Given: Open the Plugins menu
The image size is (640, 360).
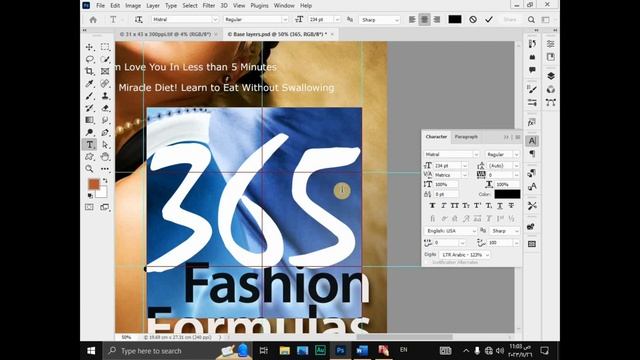Looking at the screenshot, I should tap(259, 6).
